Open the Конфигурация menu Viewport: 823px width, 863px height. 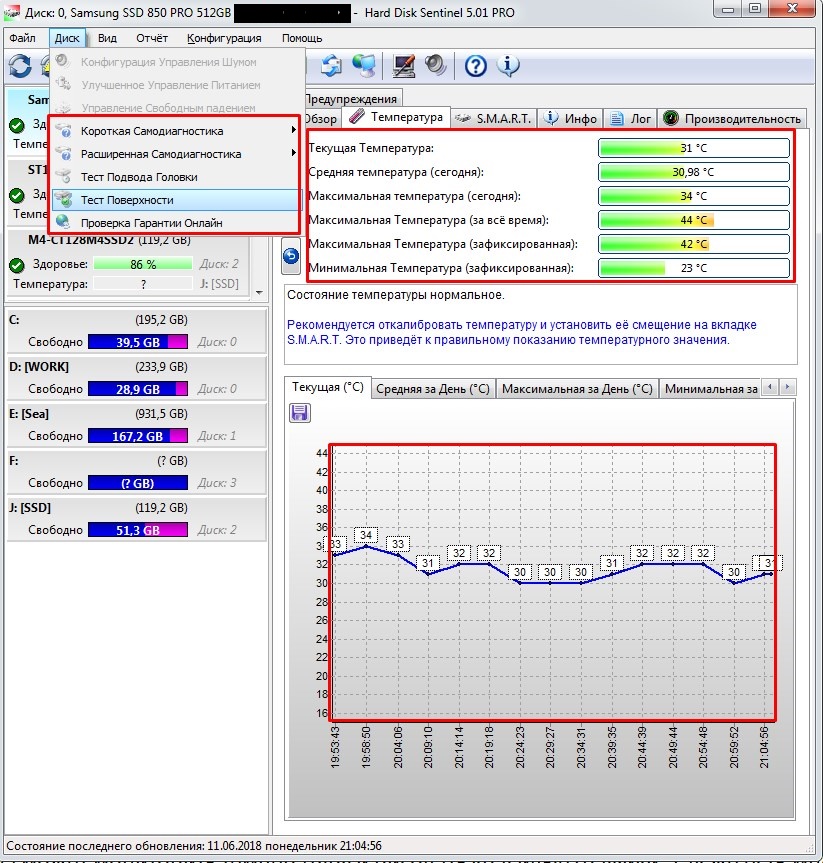click(x=224, y=38)
